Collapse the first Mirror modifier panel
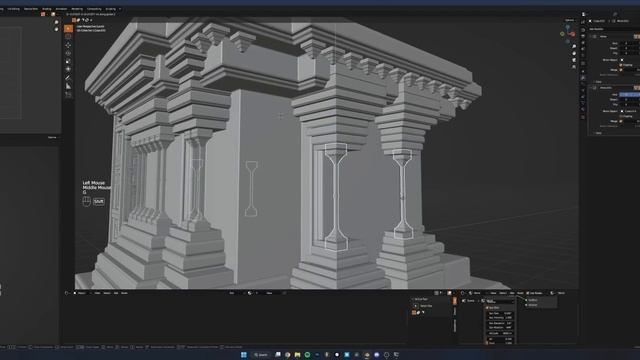Image resolution: width=640 pixels, height=360 pixels. (590, 36)
